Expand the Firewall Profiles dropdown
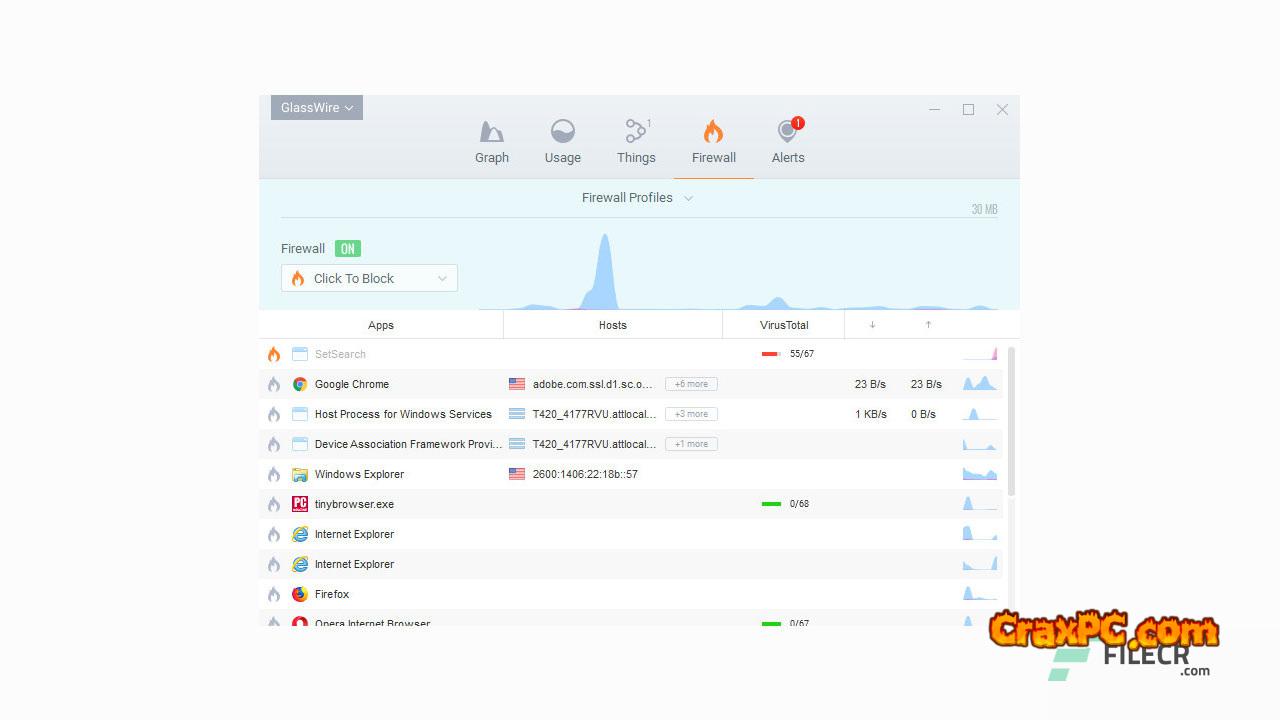 click(637, 198)
